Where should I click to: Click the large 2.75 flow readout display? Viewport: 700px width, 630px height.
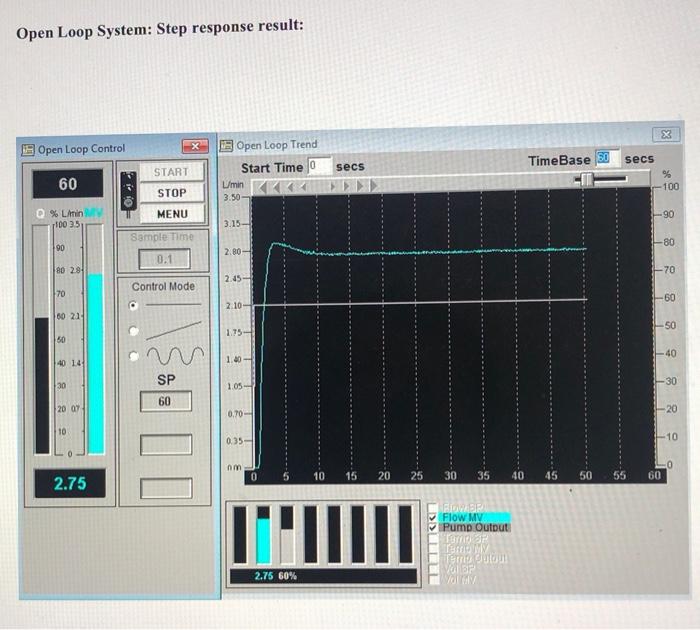click(70, 484)
